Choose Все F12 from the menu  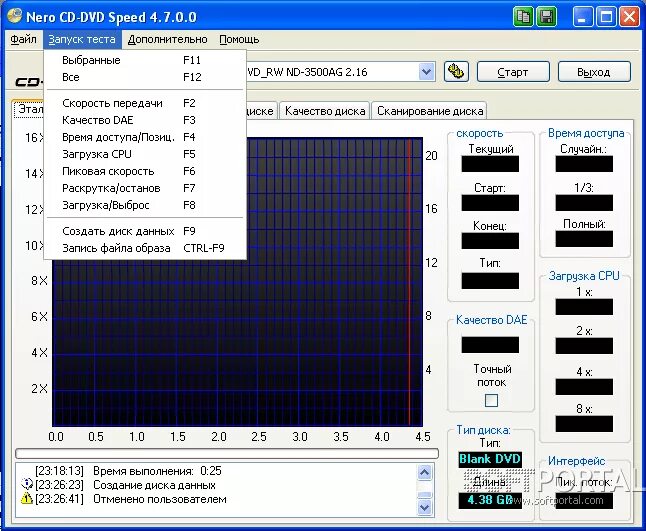145,77
